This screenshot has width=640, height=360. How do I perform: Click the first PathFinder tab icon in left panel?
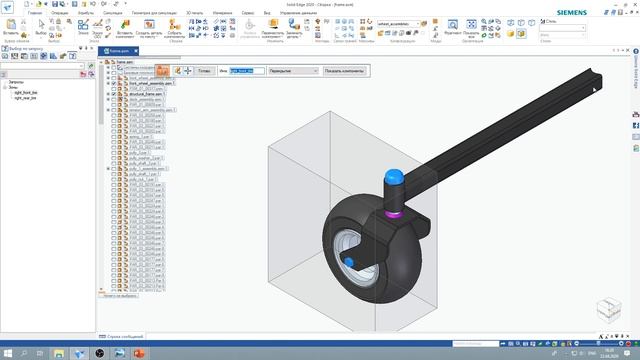point(5,56)
